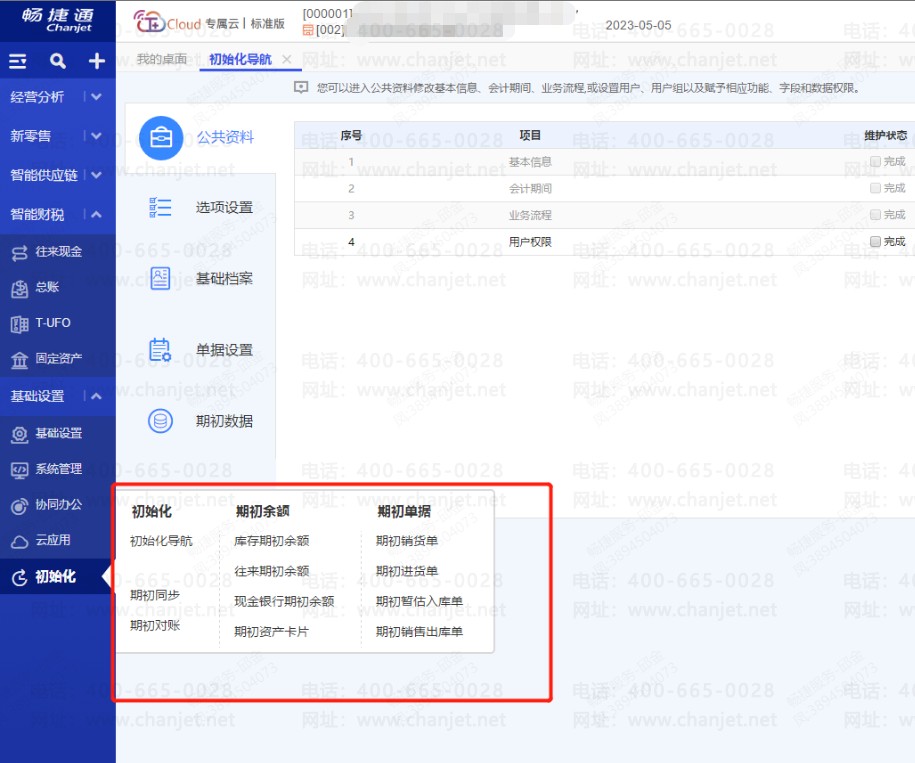Click the 业务流程 item link
The image size is (915, 763).
530,215
